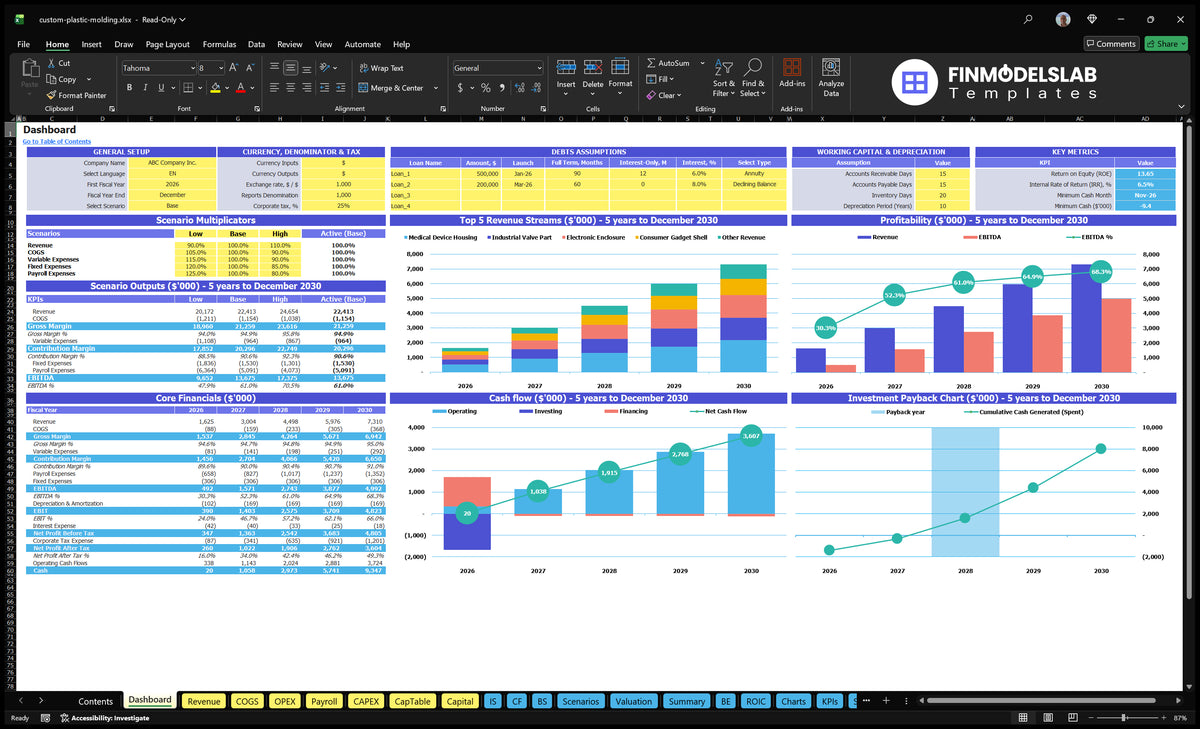Apply accounting dollar format

(460, 88)
